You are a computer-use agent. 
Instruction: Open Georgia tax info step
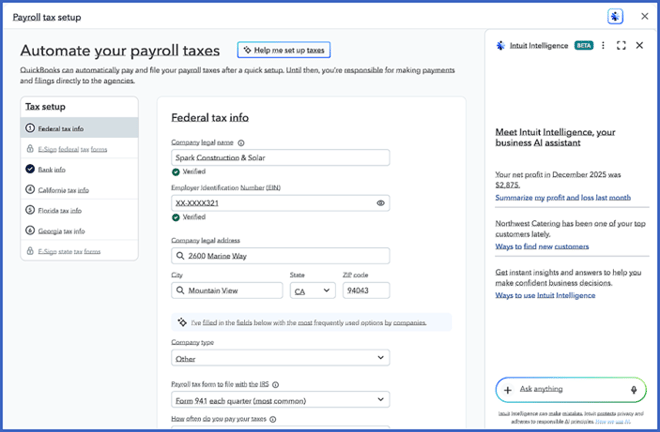click(x=80, y=231)
